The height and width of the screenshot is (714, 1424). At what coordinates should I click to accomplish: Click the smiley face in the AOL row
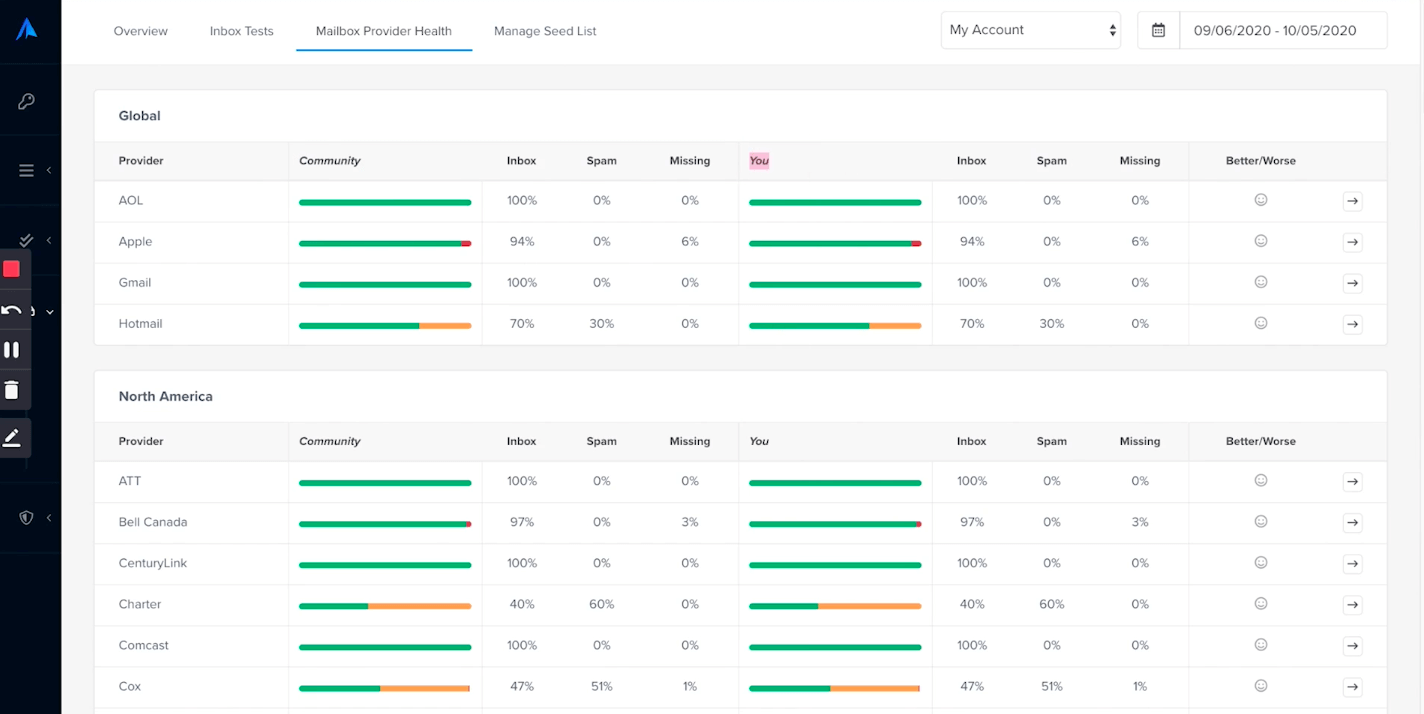[1261, 200]
